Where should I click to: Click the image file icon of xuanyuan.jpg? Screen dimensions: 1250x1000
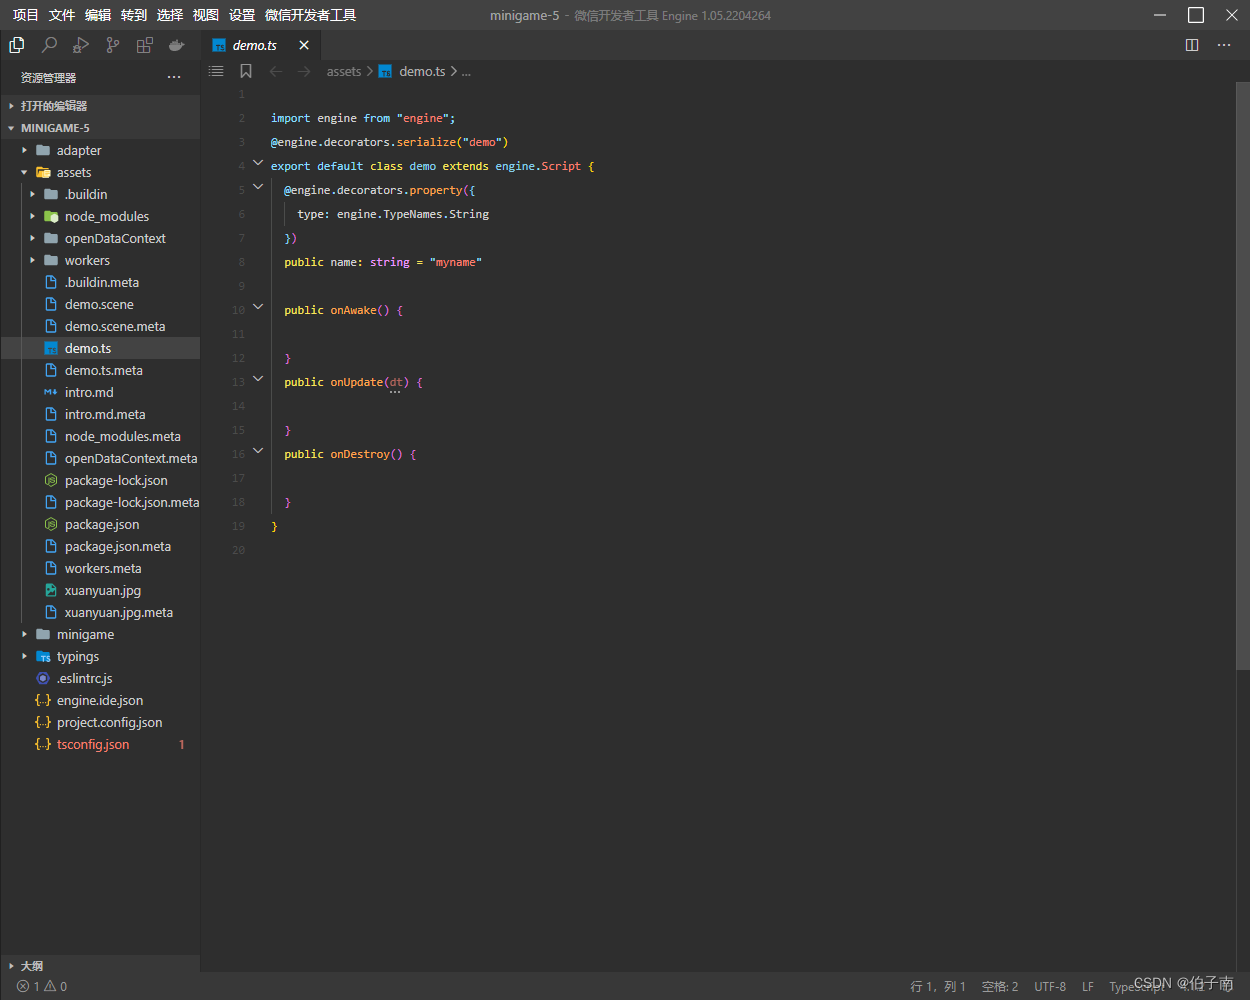click(51, 590)
